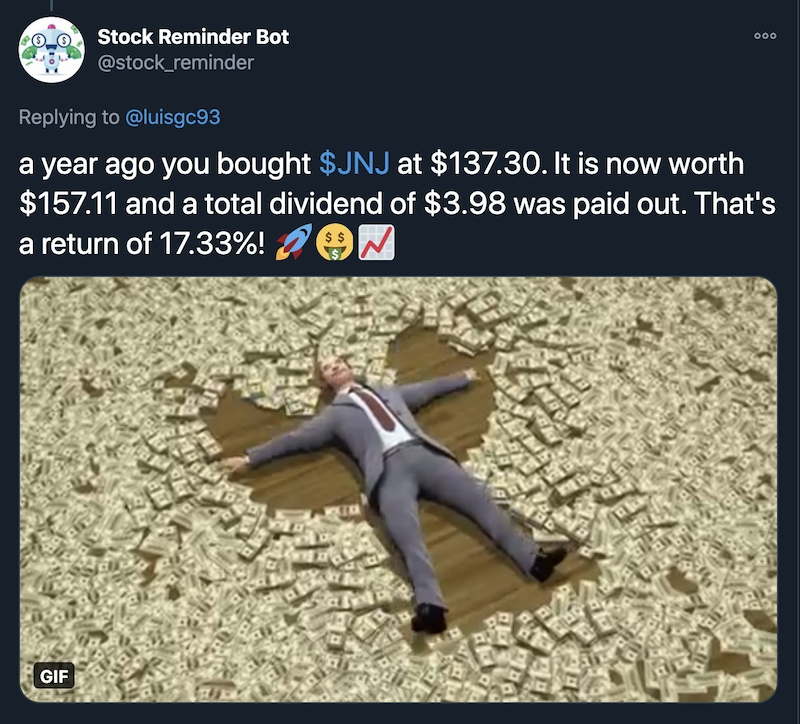Click the GIF badge on the media
800x724 pixels.
54,676
